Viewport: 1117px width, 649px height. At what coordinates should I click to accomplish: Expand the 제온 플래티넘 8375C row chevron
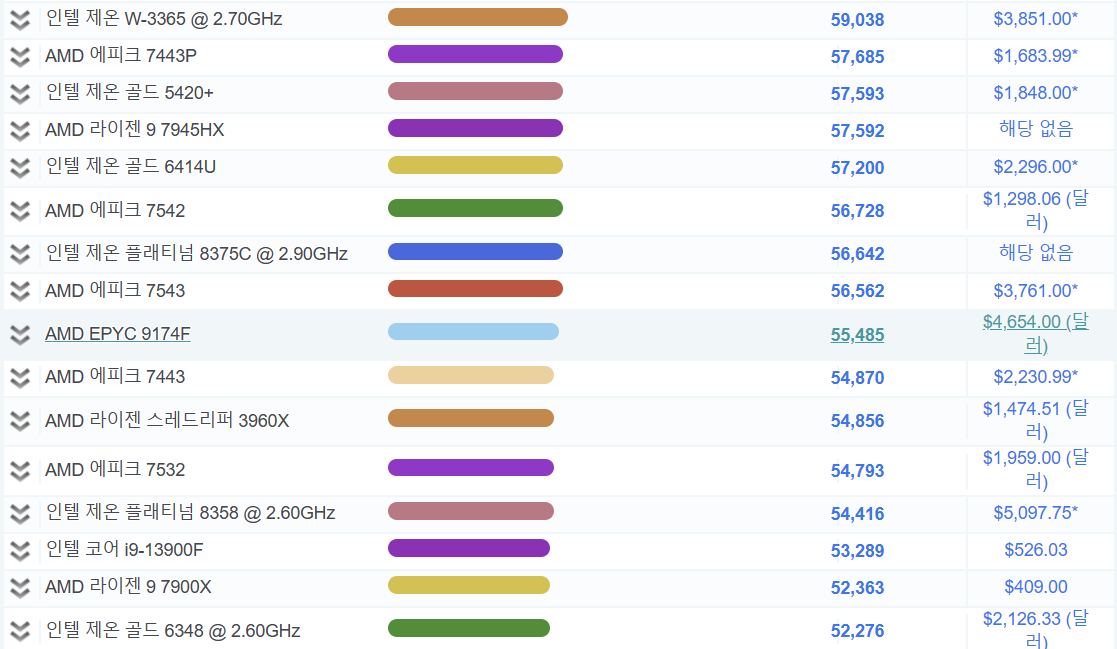click(x=20, y=254)
